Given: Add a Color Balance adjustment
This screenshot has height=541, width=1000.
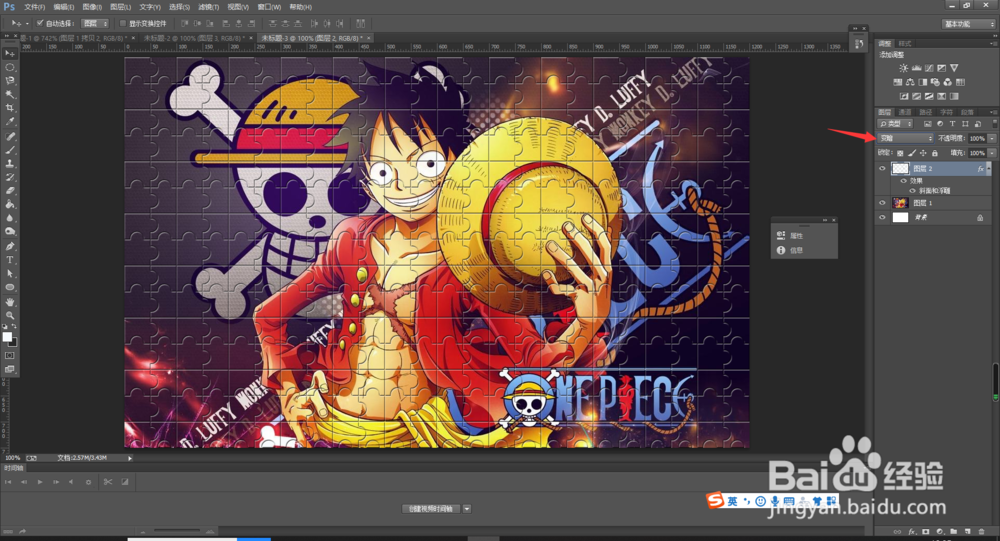Looking at the screenshot, I should tap(910, 82).
